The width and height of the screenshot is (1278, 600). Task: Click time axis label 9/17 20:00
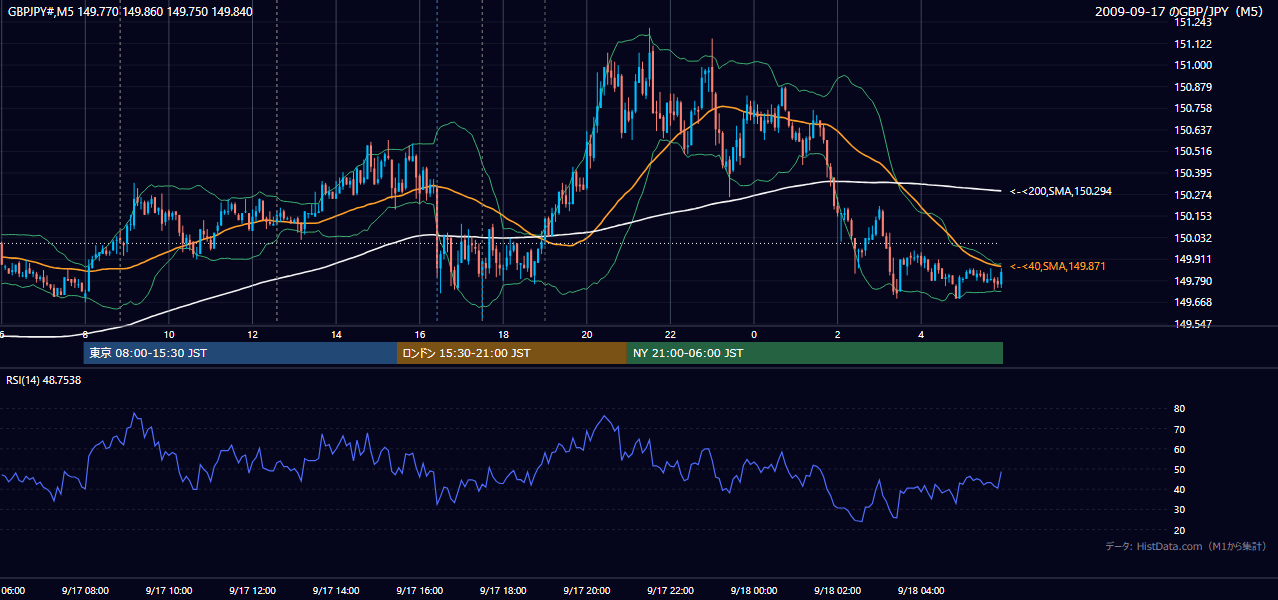[x=587, y=590]
